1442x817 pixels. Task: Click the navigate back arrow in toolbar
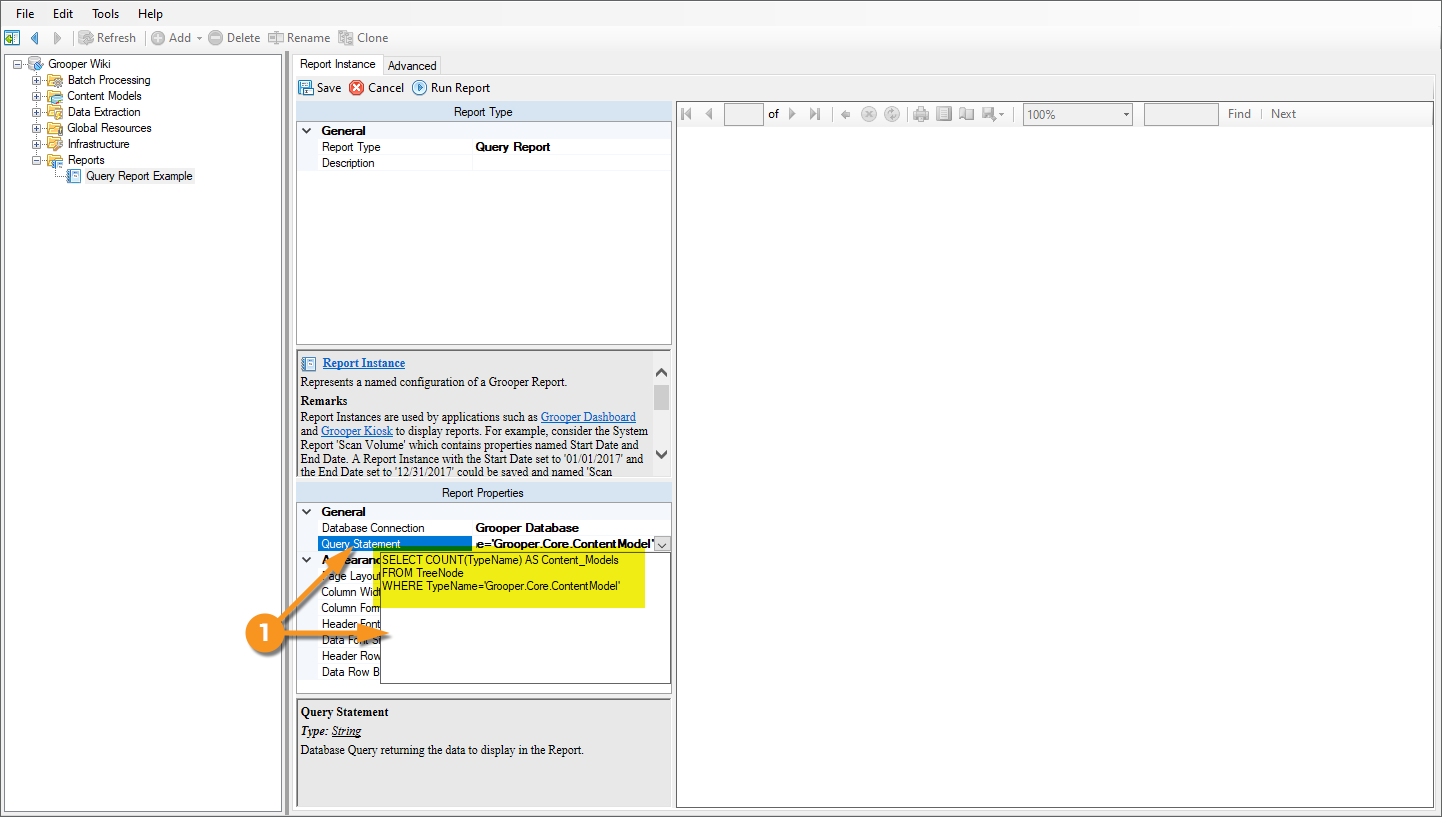click(x=35, y=38)
